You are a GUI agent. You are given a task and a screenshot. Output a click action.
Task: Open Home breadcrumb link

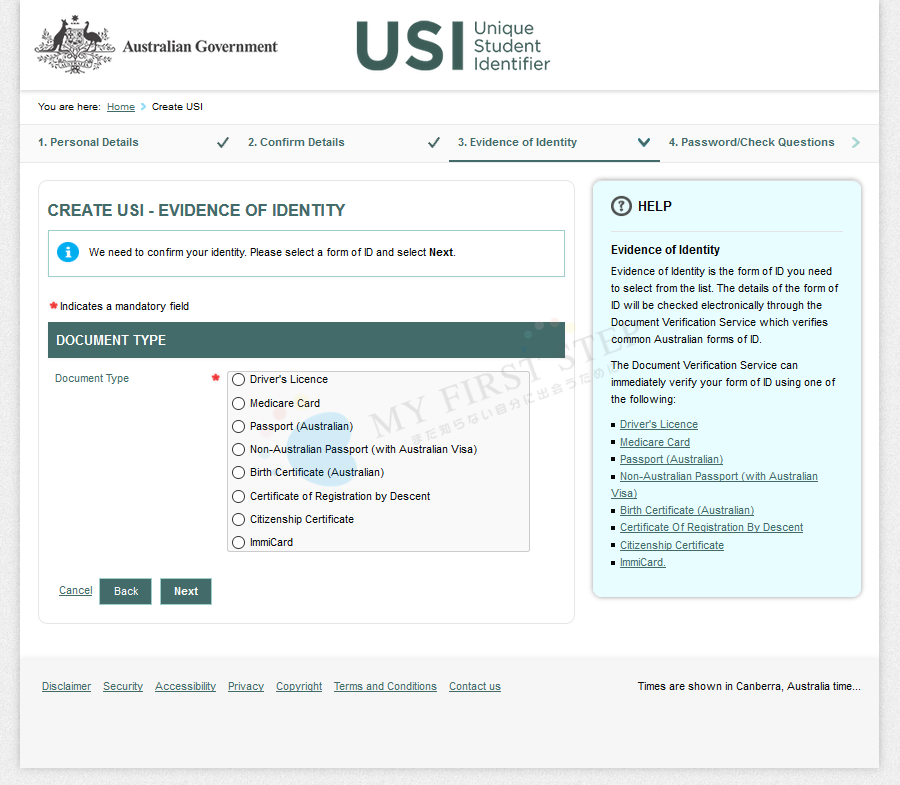click(120, 107)
